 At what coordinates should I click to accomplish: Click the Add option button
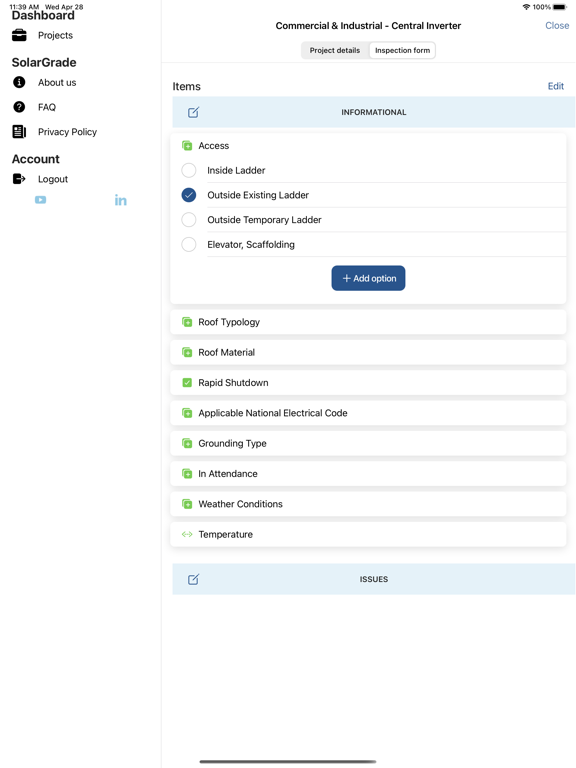click(x=368, y=278)
